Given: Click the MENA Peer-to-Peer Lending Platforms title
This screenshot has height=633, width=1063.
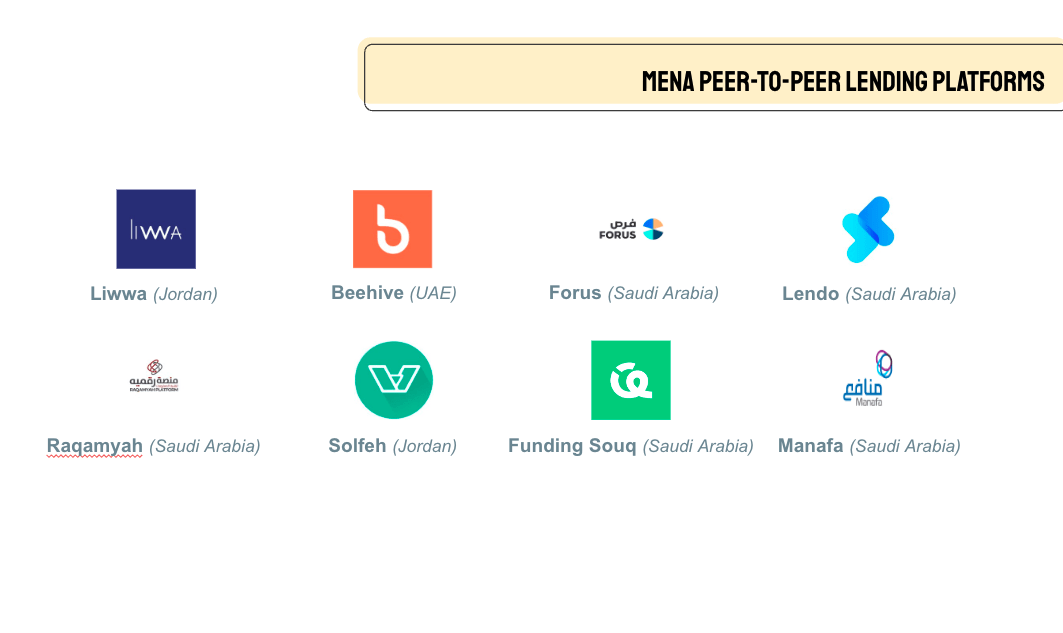Looking at the screenshot, I should pyautogui.click(x=843, y=81).
